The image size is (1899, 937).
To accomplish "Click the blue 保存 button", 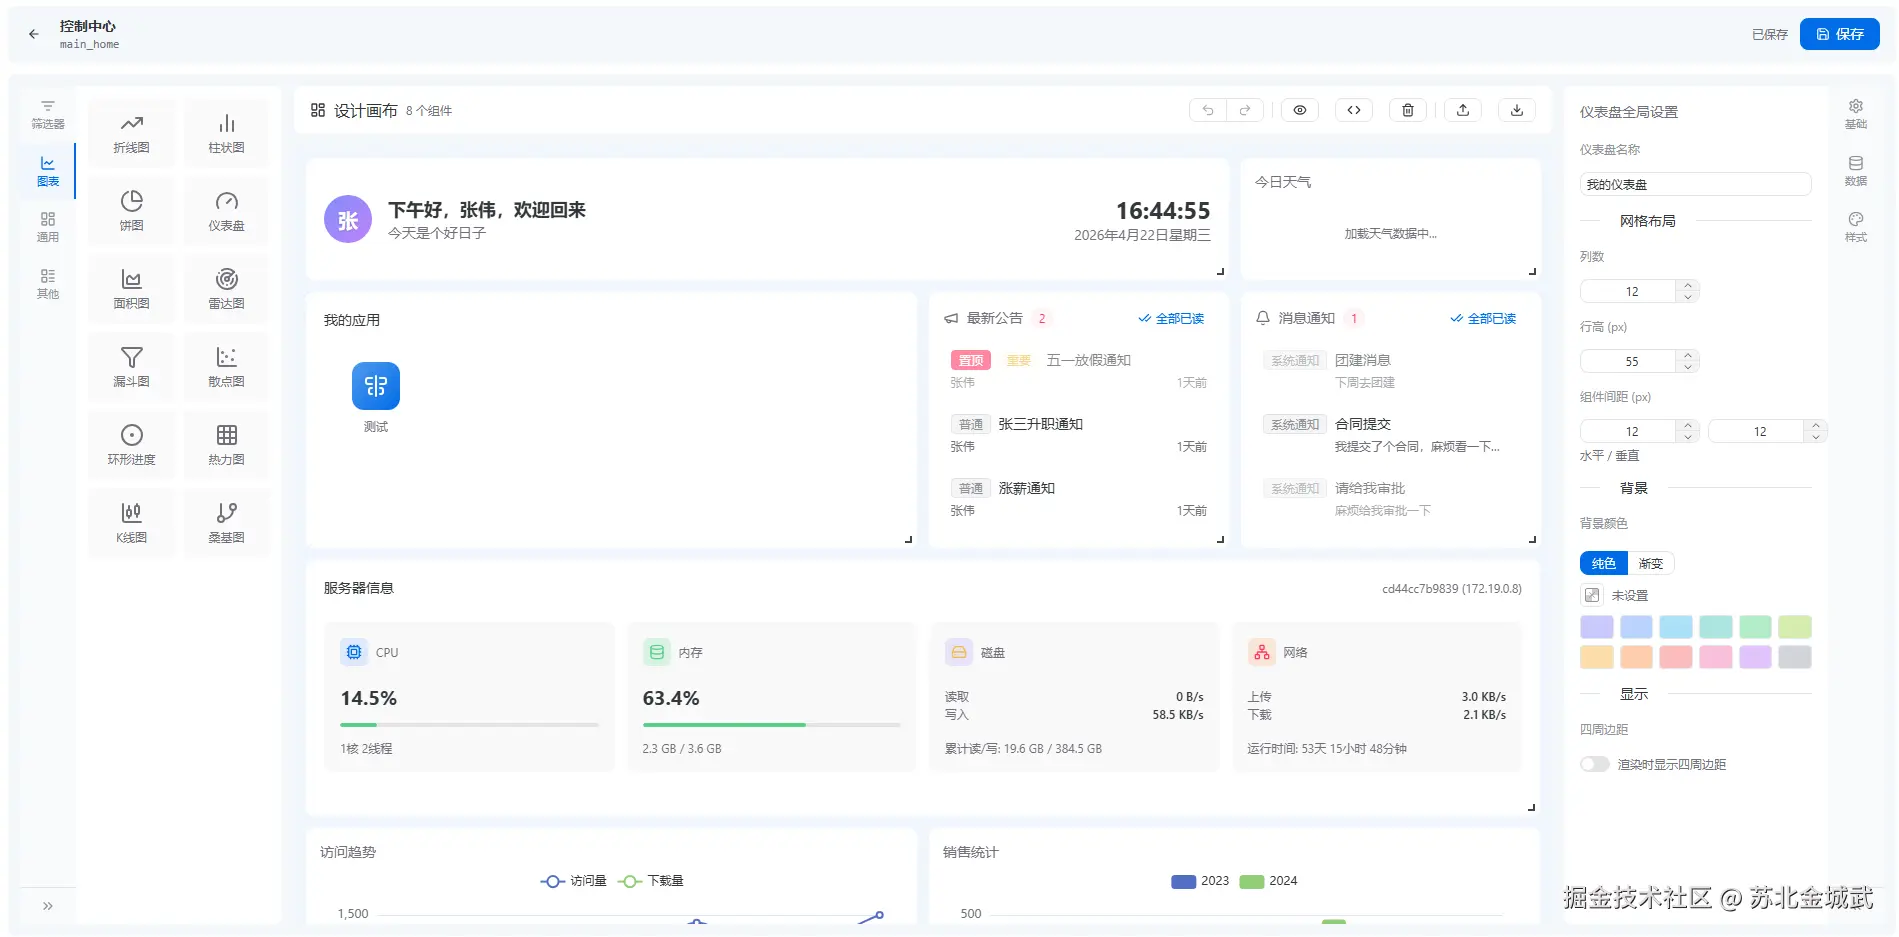I will click(x=1840, y=34).
